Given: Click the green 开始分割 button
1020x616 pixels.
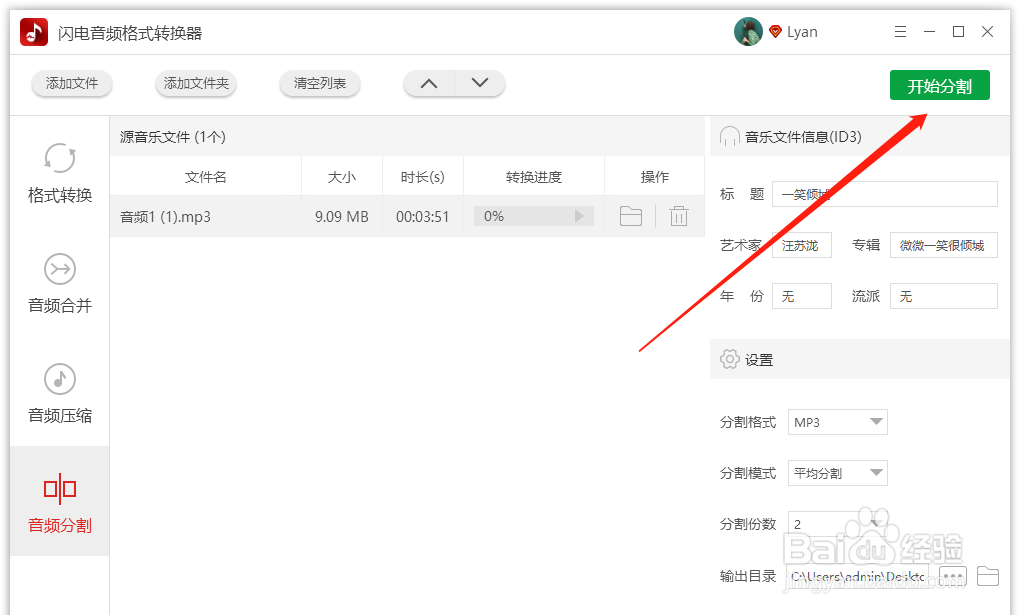Looking at the screenshot, I should (x=939, y=85).
